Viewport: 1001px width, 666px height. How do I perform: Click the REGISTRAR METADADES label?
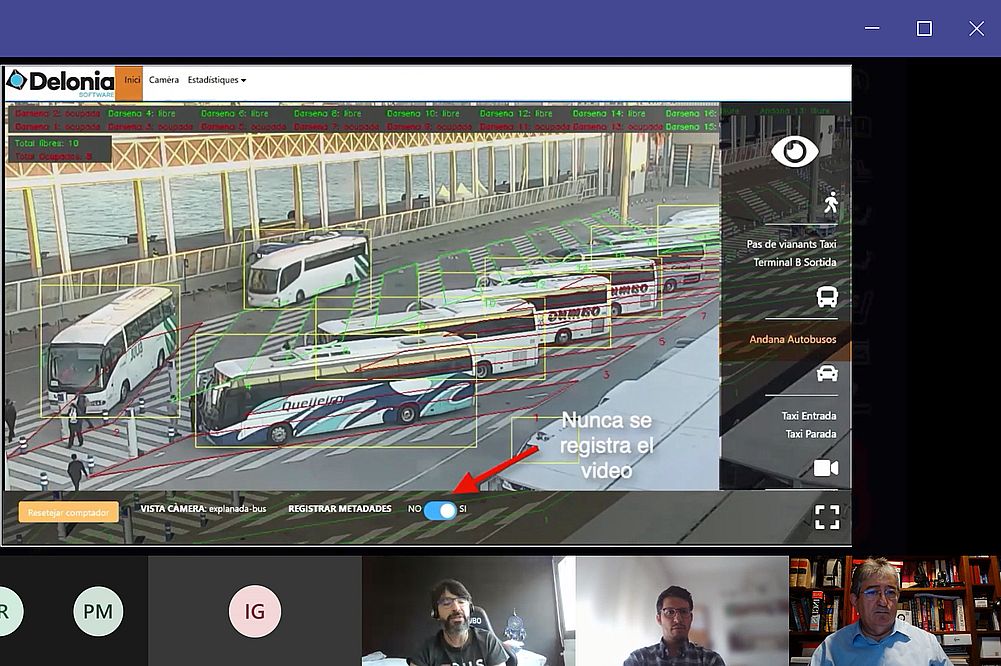340,509
